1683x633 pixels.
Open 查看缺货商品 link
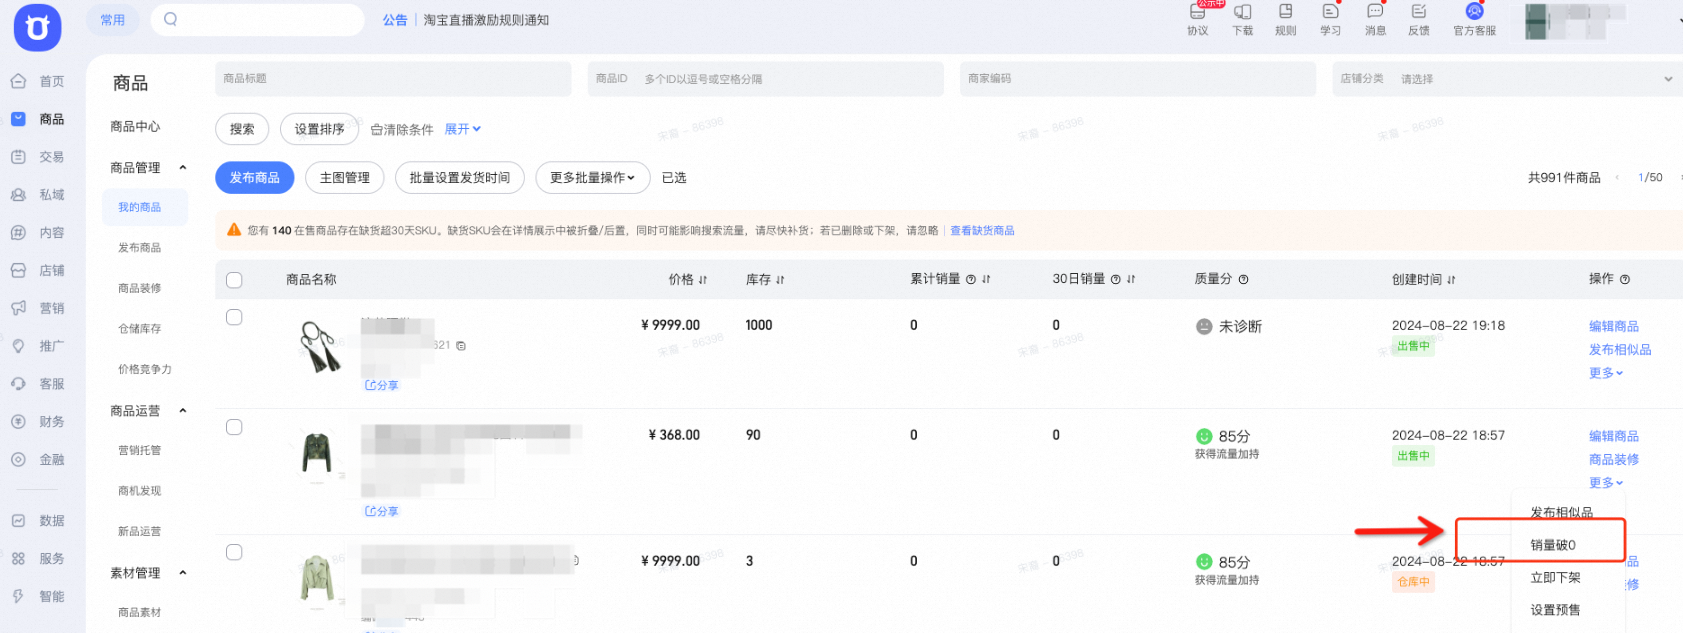[x=982, y=231]
